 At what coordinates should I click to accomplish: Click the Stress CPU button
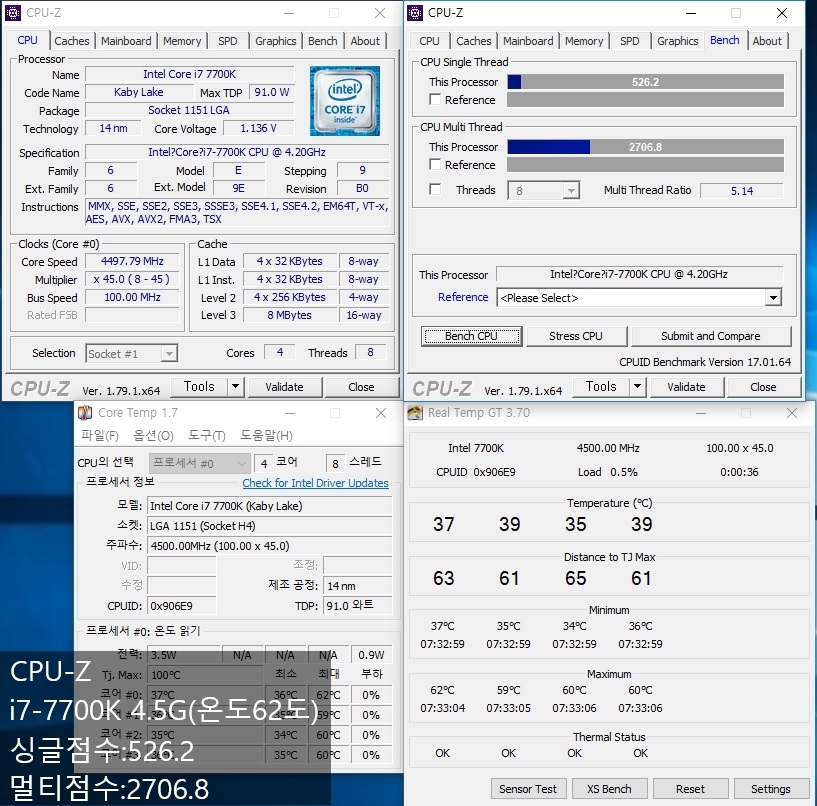click(x=576, y=336)
